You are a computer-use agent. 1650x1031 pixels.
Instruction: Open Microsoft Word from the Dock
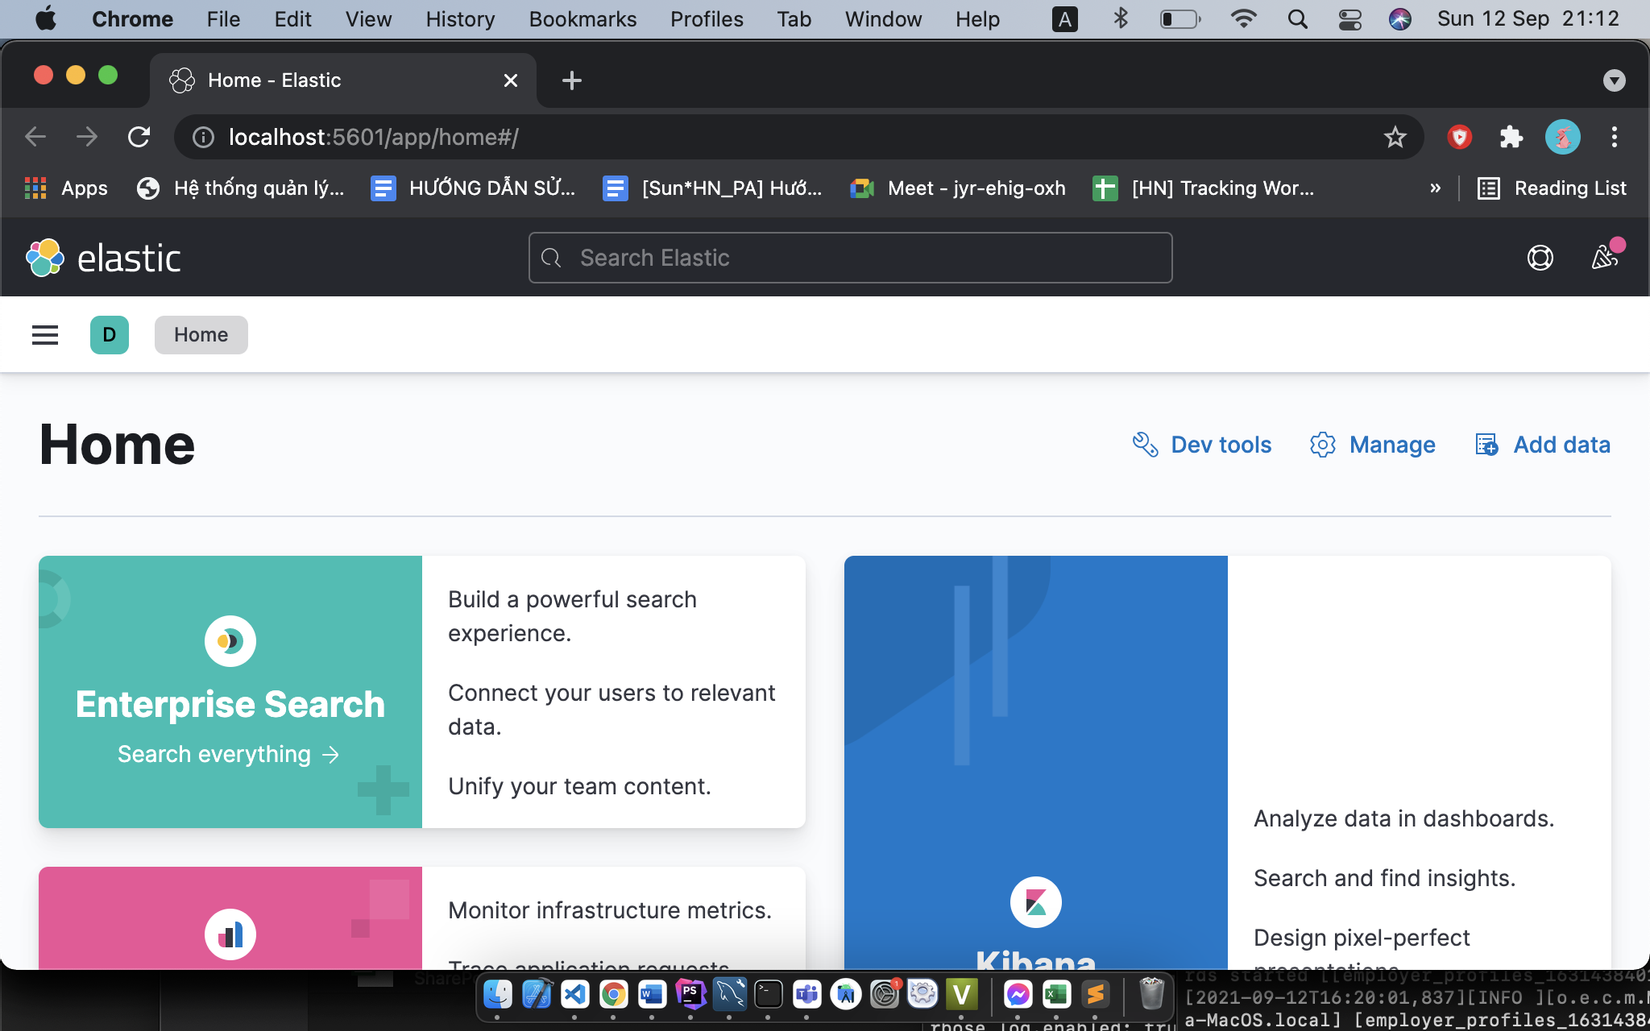pos(652,994)
